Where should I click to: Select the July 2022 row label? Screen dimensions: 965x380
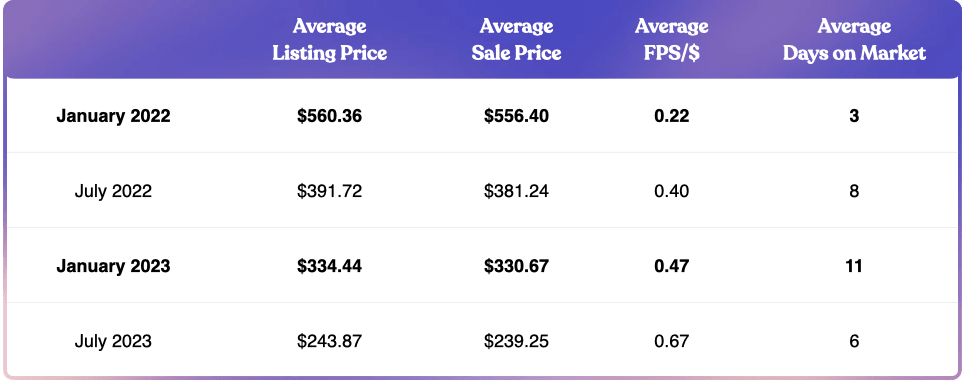[x=113, y=191]
